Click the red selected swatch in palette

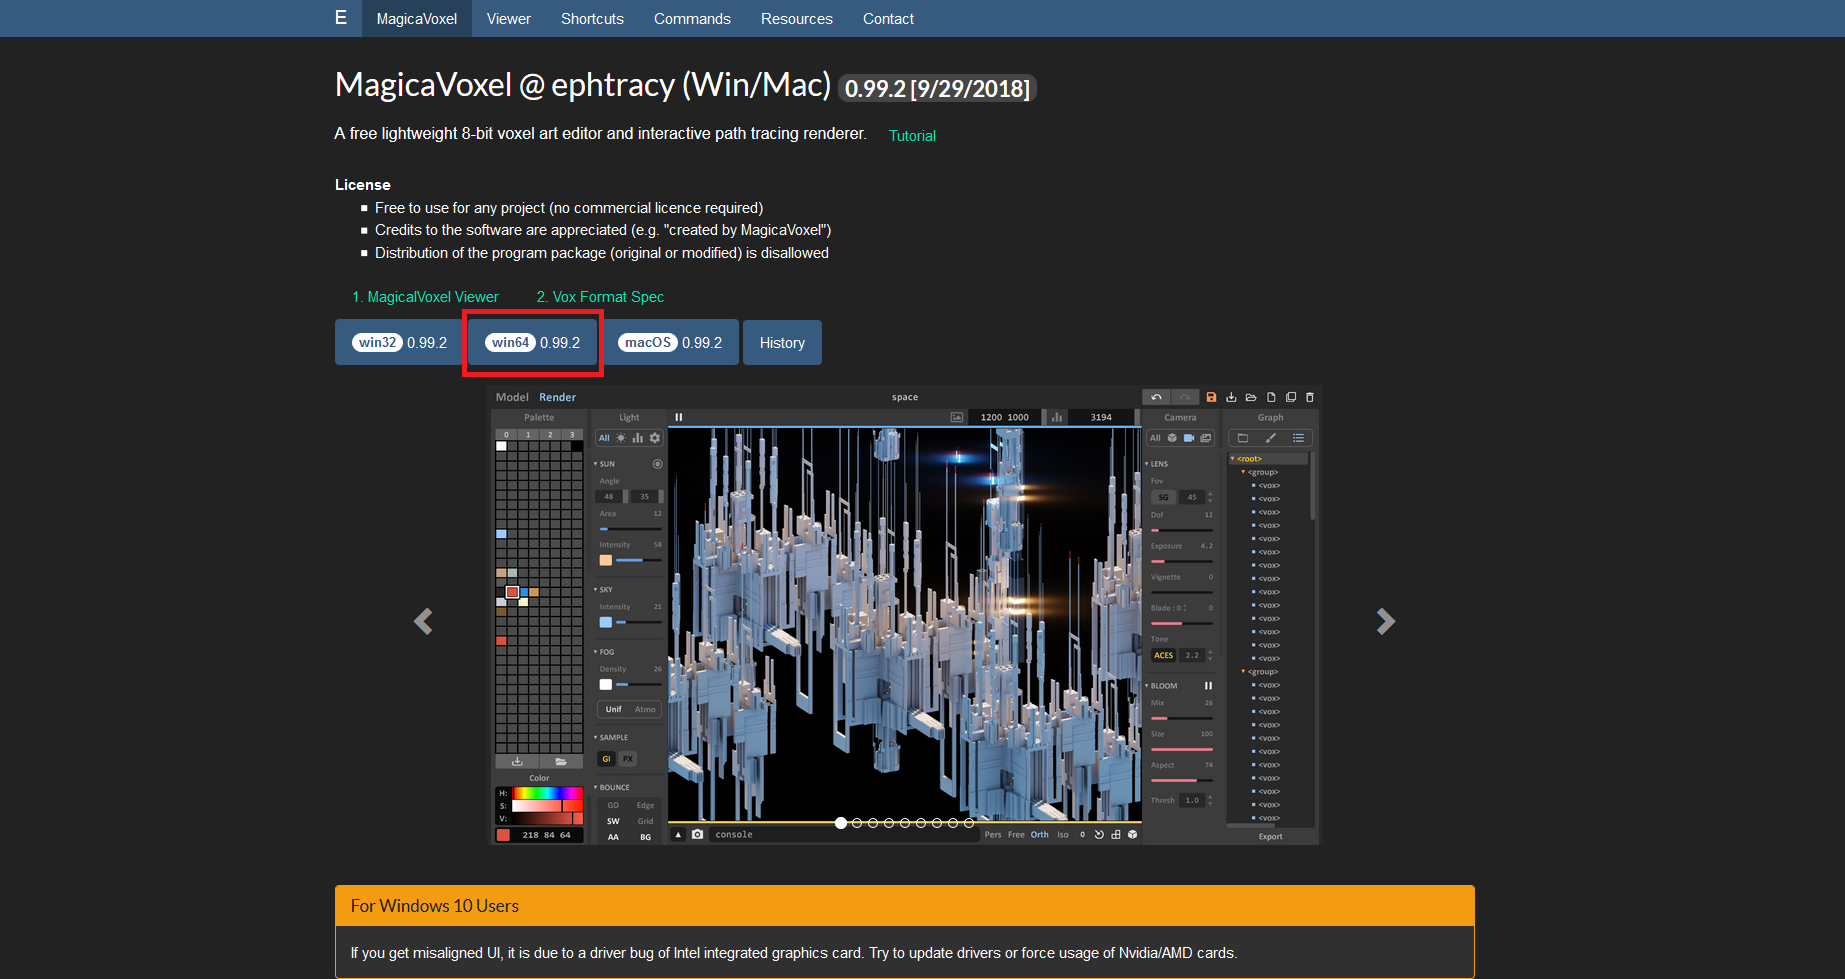tap(512, 592)
